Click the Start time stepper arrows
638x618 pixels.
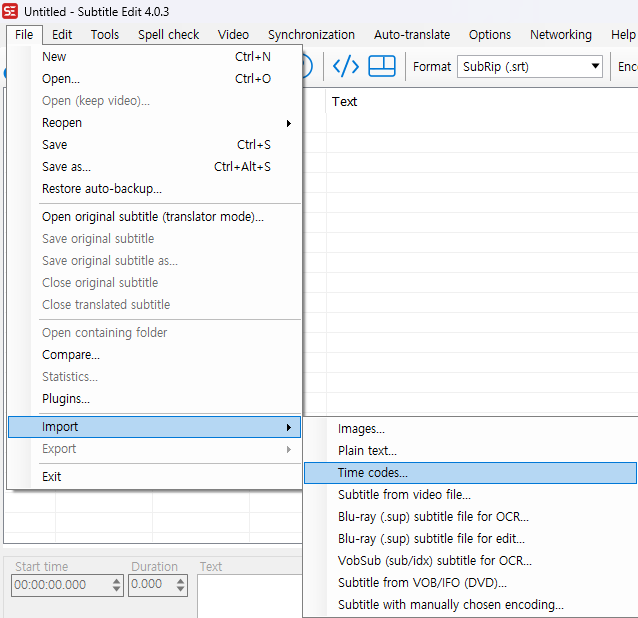117,585
